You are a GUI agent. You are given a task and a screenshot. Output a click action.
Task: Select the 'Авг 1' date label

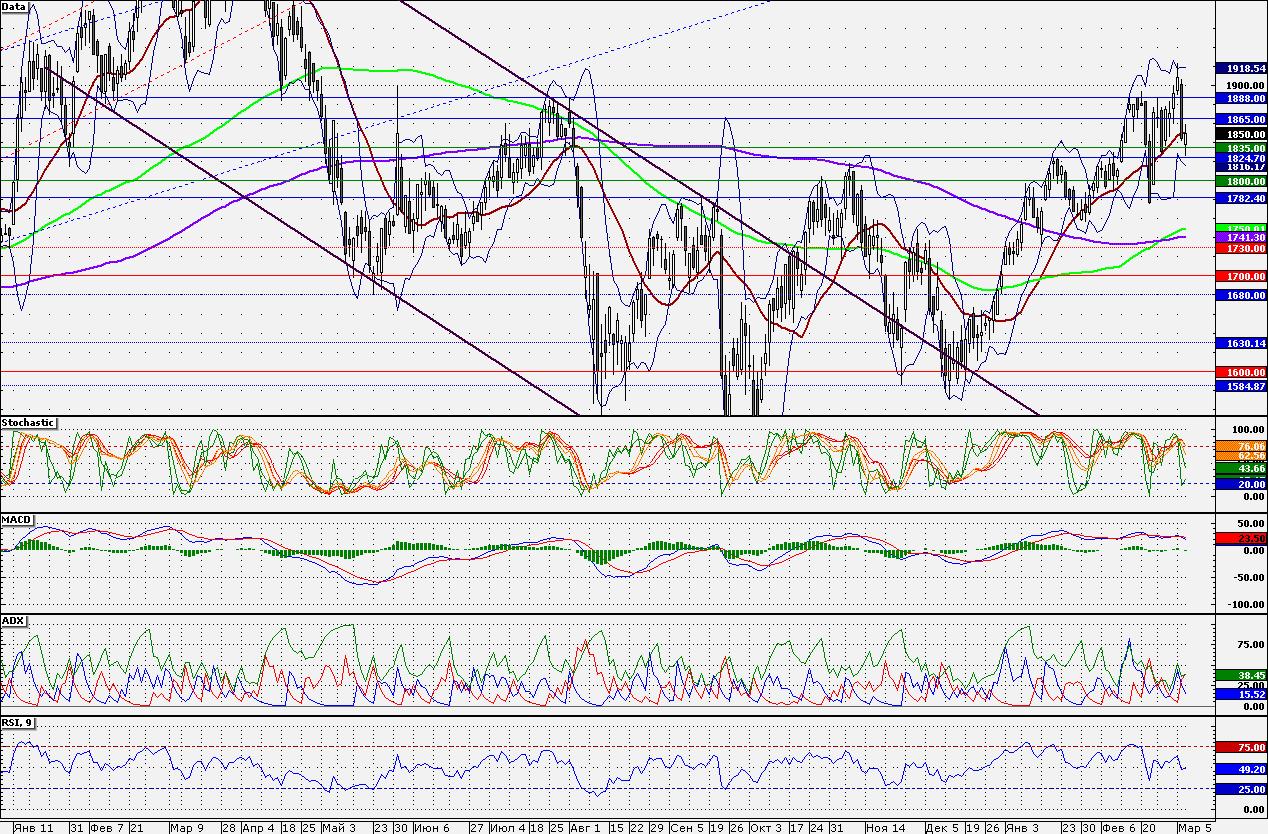click(587, 827)
